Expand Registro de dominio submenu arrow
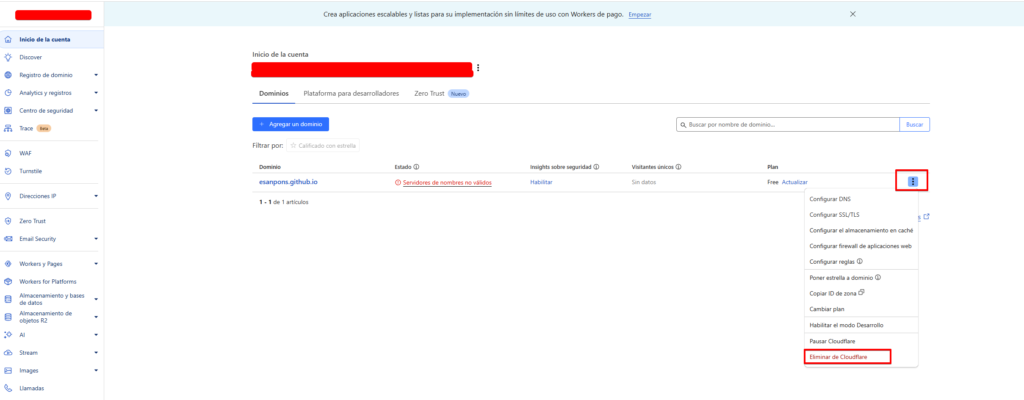 pos(96,75)
